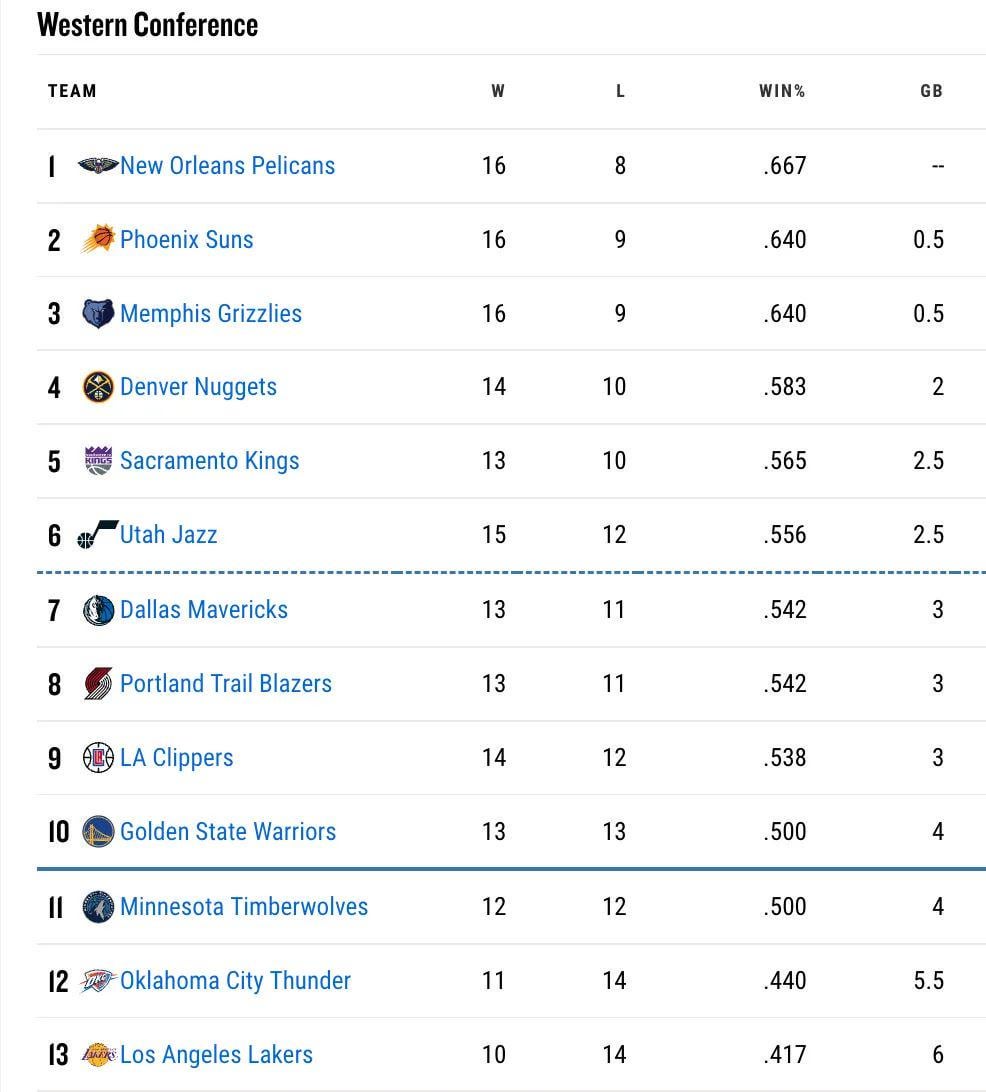
Task: Click the Utah Jazz note logo
Action: tap(98, 535)
